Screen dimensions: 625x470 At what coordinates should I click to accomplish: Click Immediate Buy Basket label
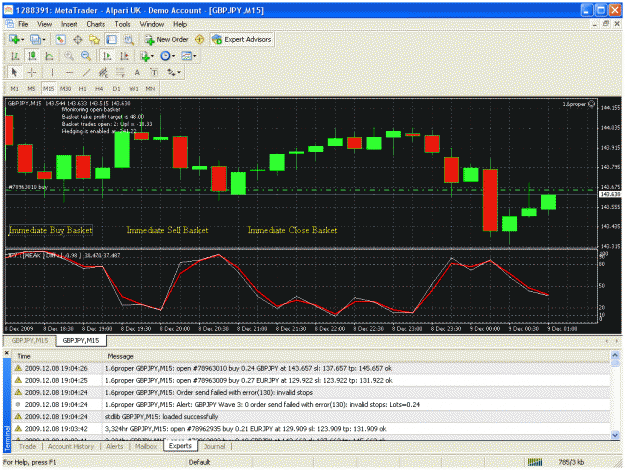[x=51, y=230]
